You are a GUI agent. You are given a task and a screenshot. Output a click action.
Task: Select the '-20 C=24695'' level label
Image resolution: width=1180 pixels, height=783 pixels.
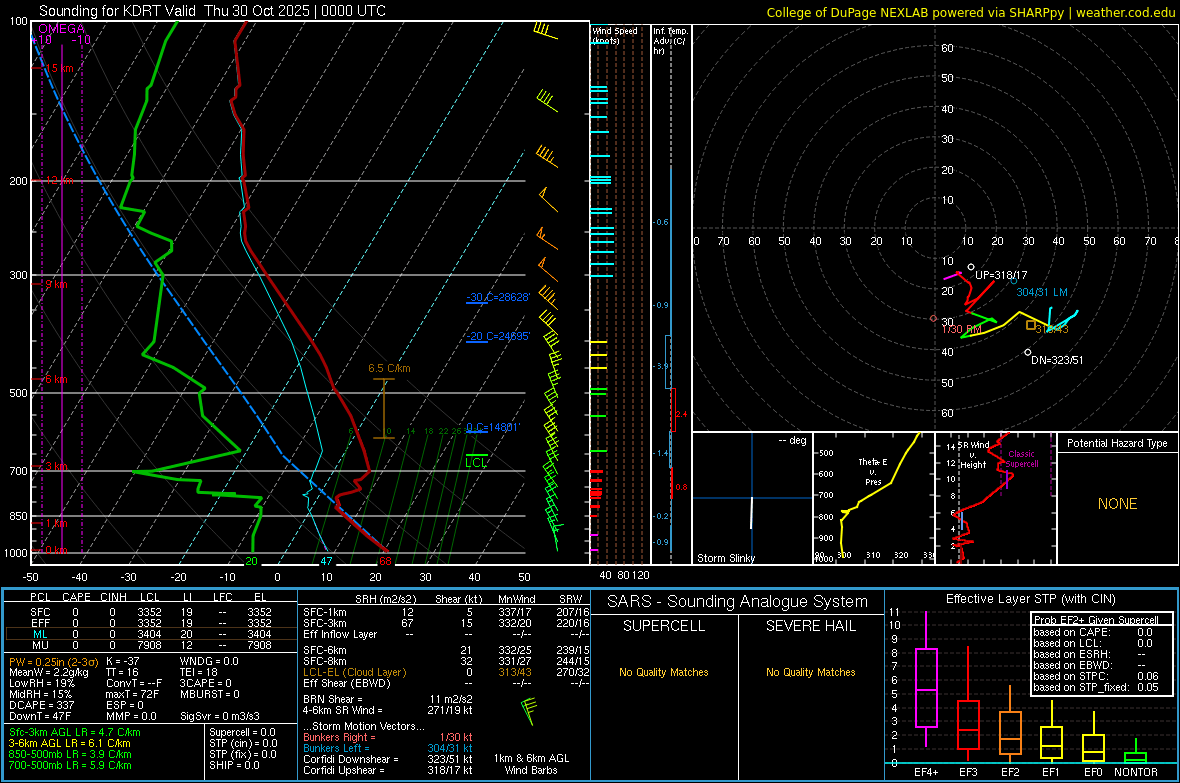498,337
